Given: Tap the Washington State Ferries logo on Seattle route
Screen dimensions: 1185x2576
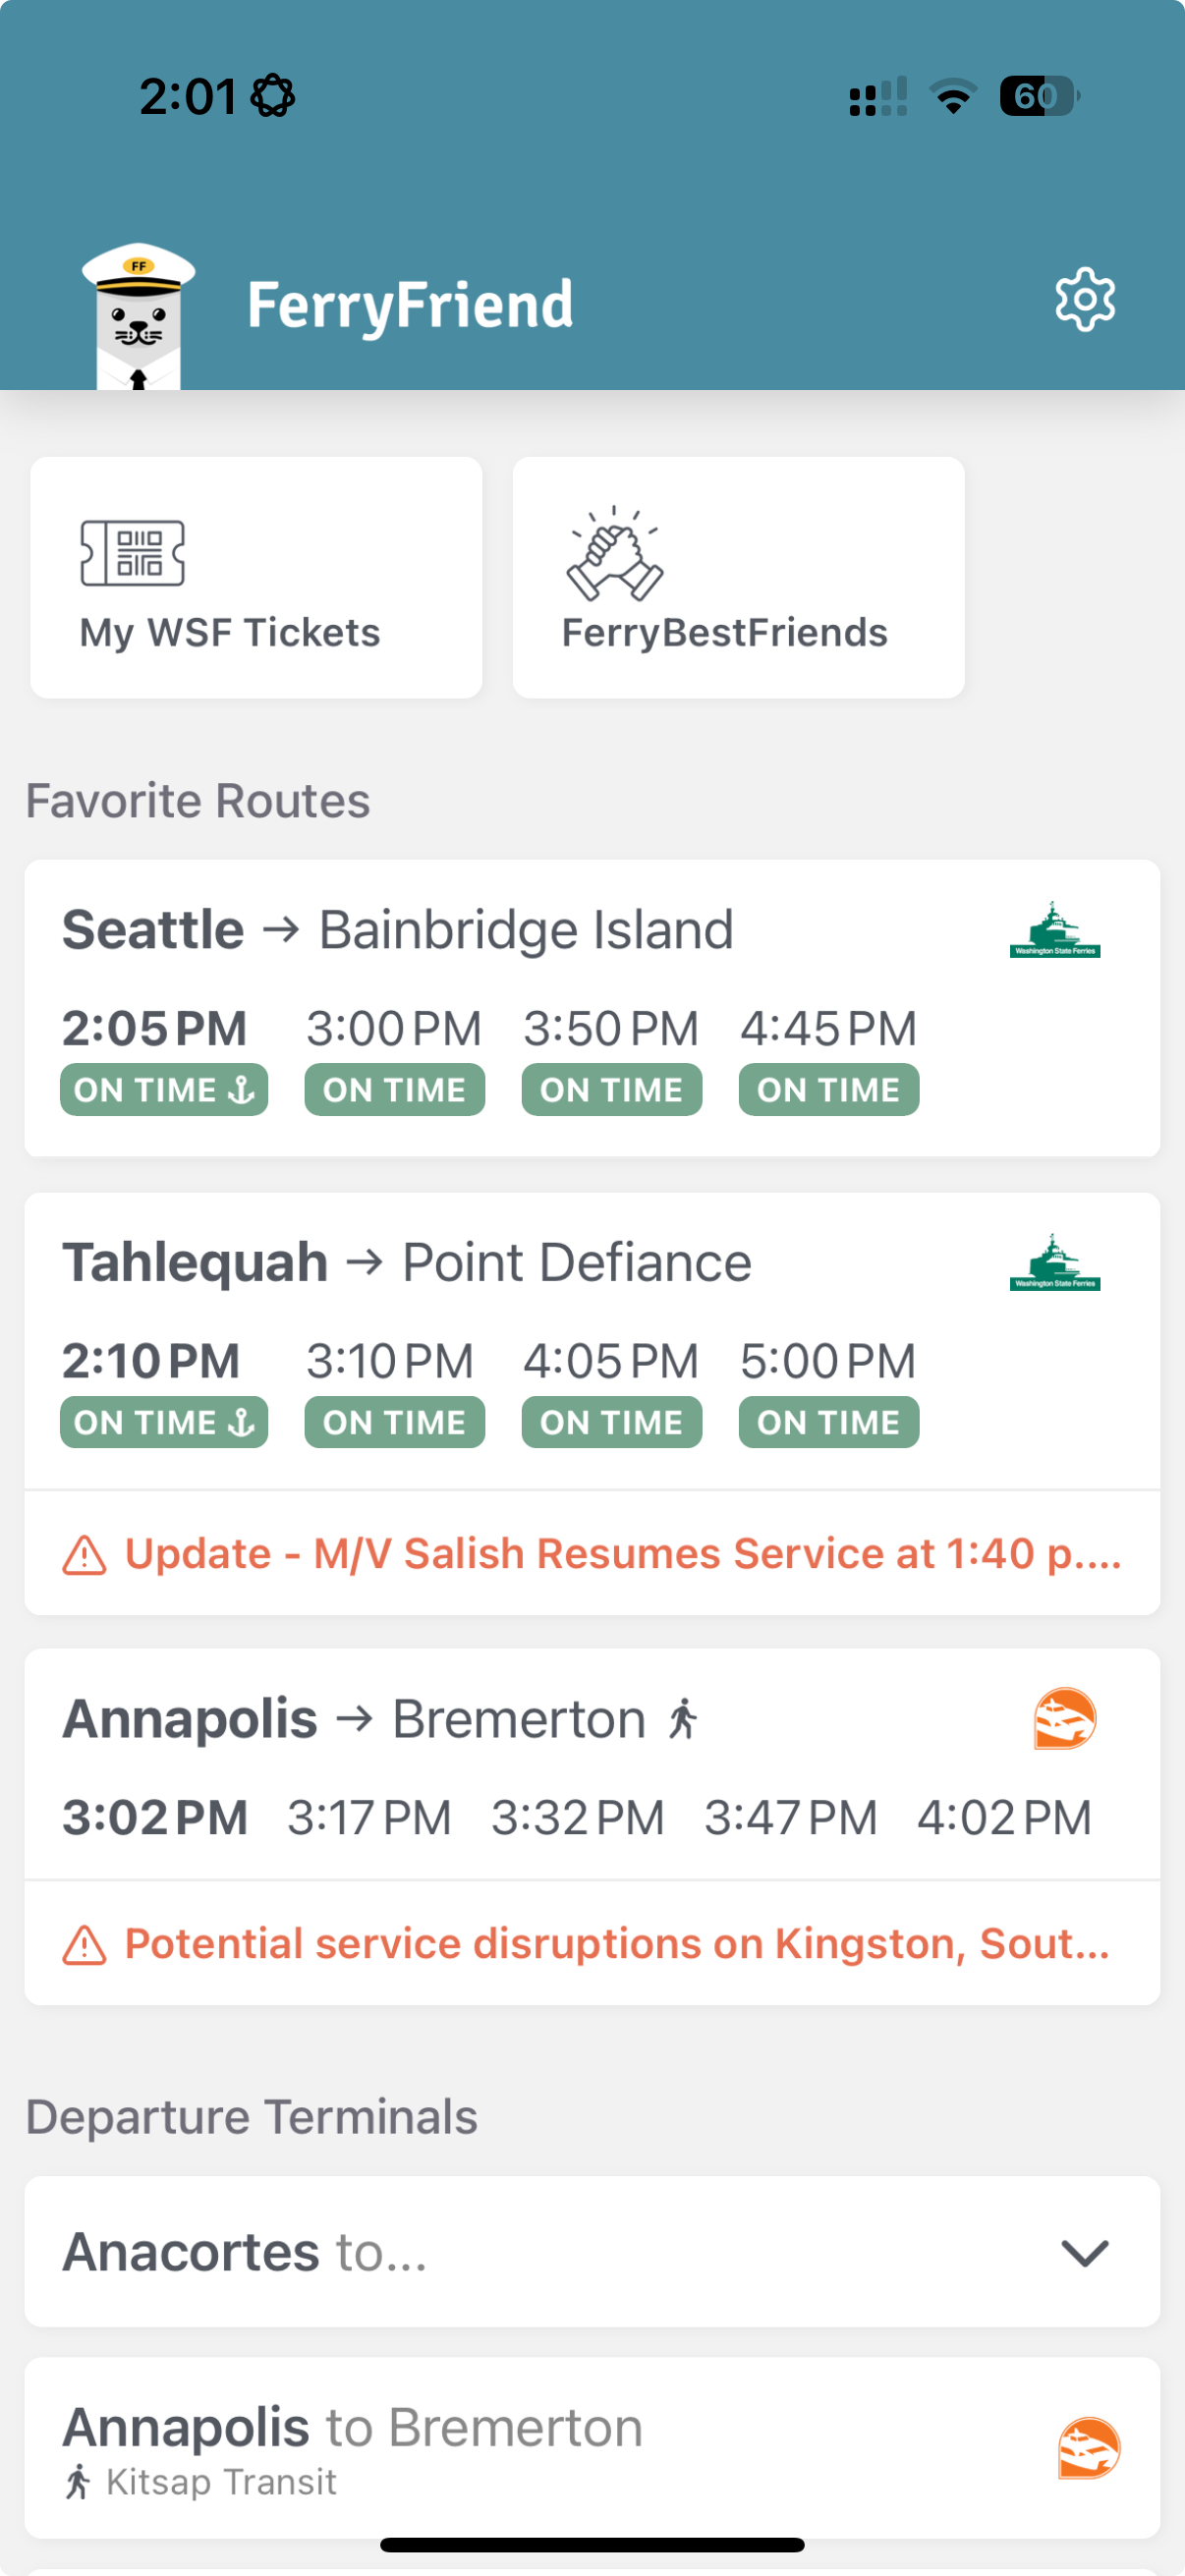Looking at the screenshot, I should pyautogui.click(x=1054, y=930).
